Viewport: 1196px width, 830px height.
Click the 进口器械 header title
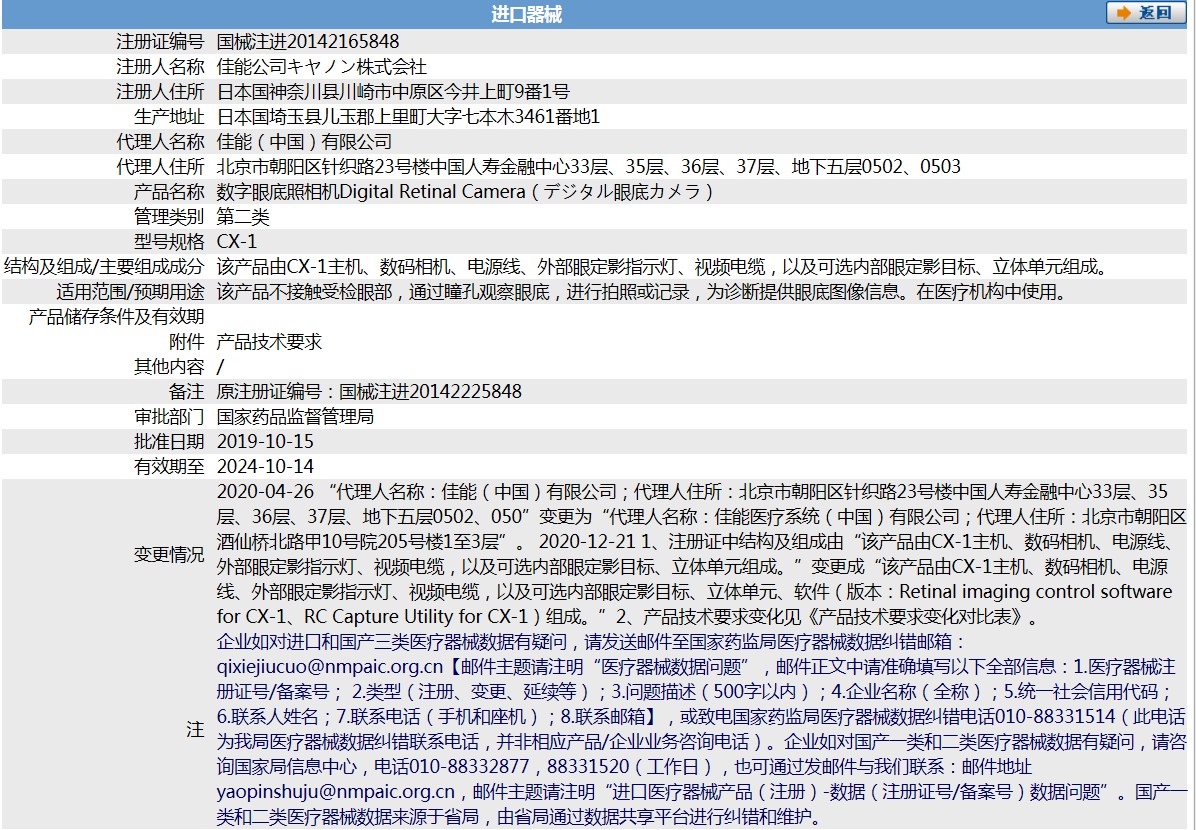(527, 14)
